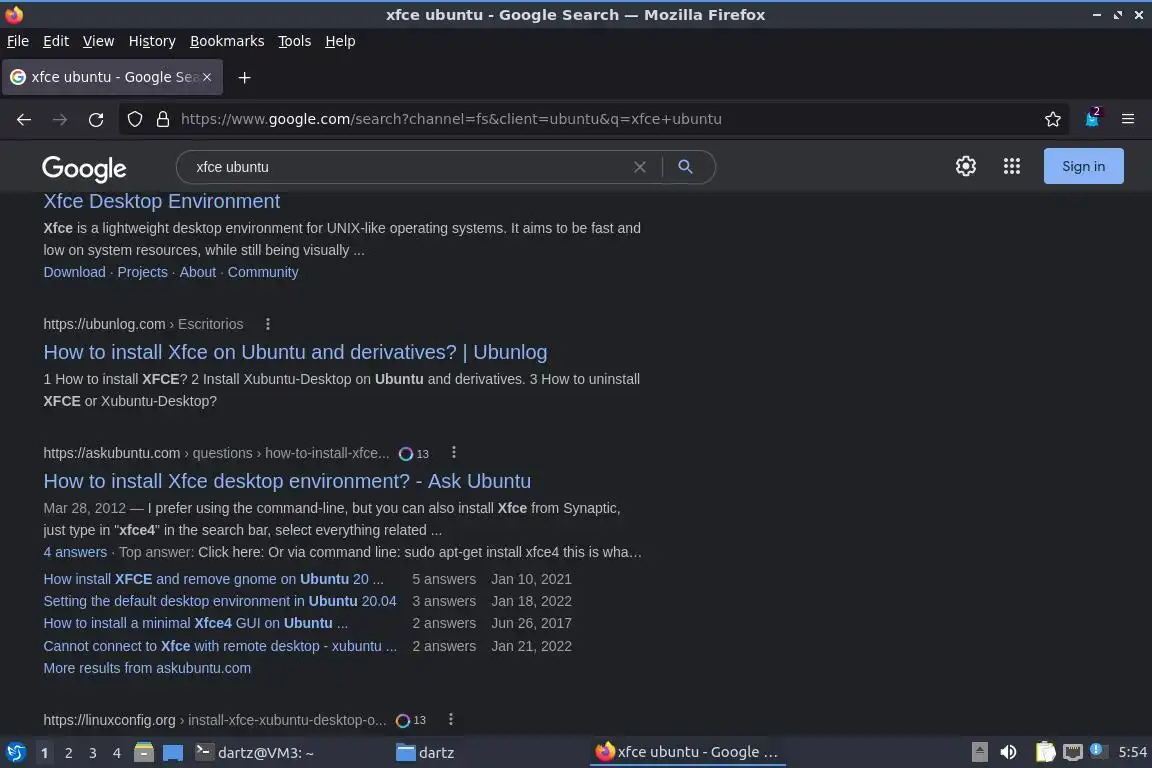Open the View menu
The image size is (1152, 768).
click(98, 41)
